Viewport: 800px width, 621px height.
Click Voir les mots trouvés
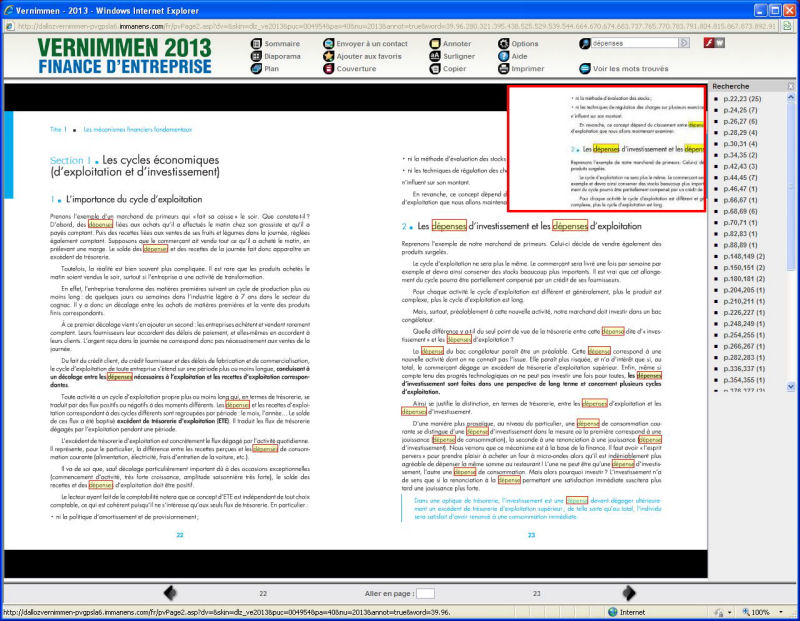tap(623, 68)
